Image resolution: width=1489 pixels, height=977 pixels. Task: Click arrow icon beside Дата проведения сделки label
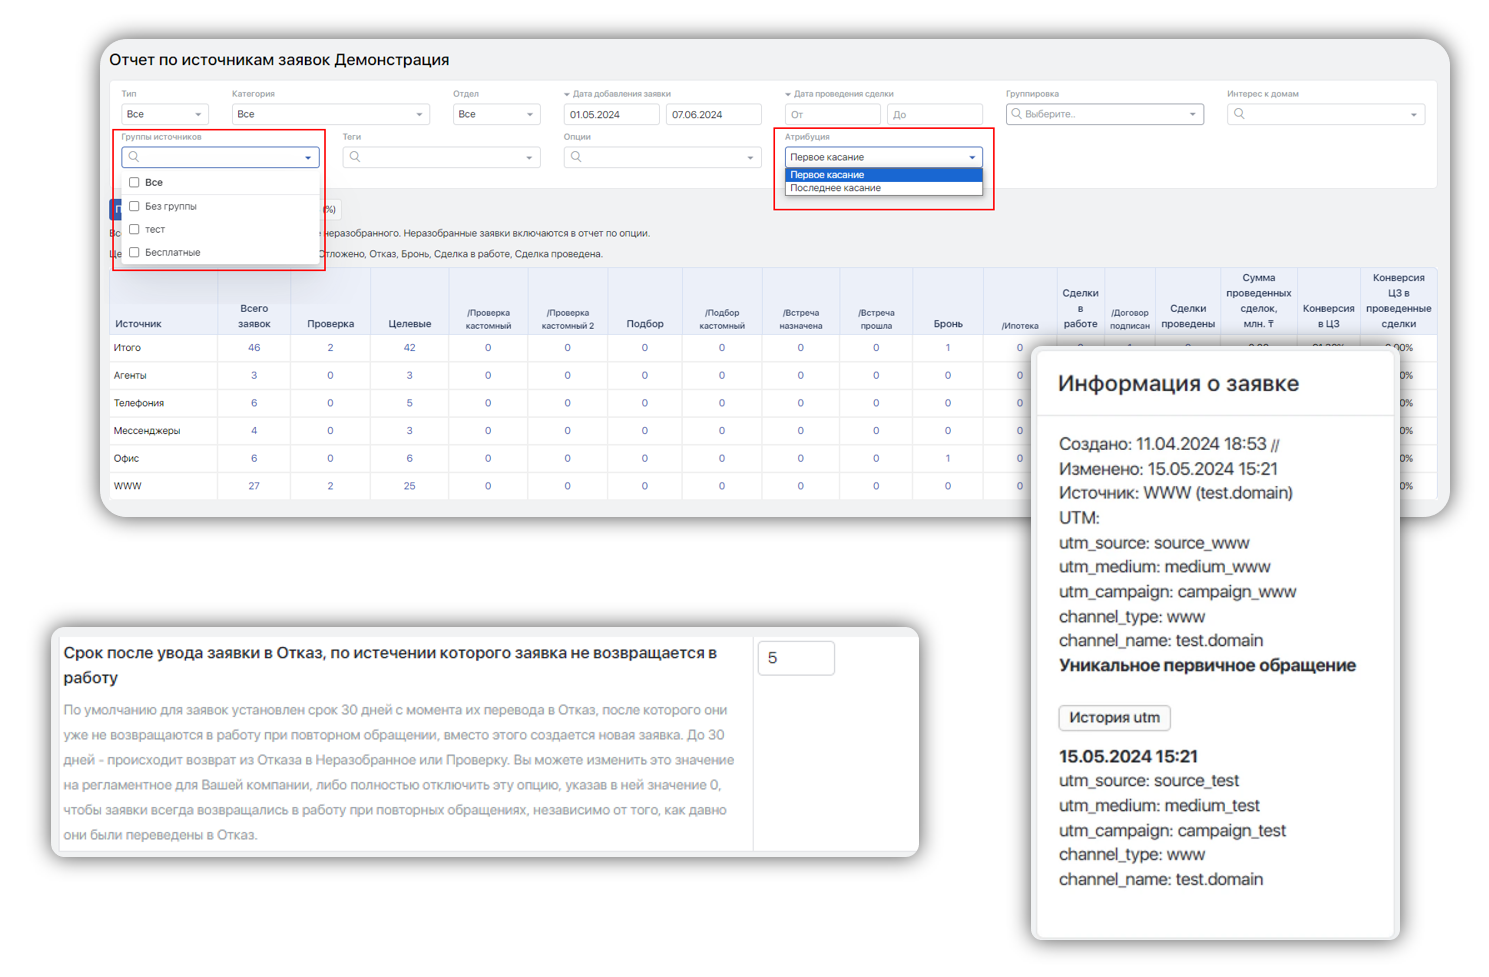pos(788,95)
